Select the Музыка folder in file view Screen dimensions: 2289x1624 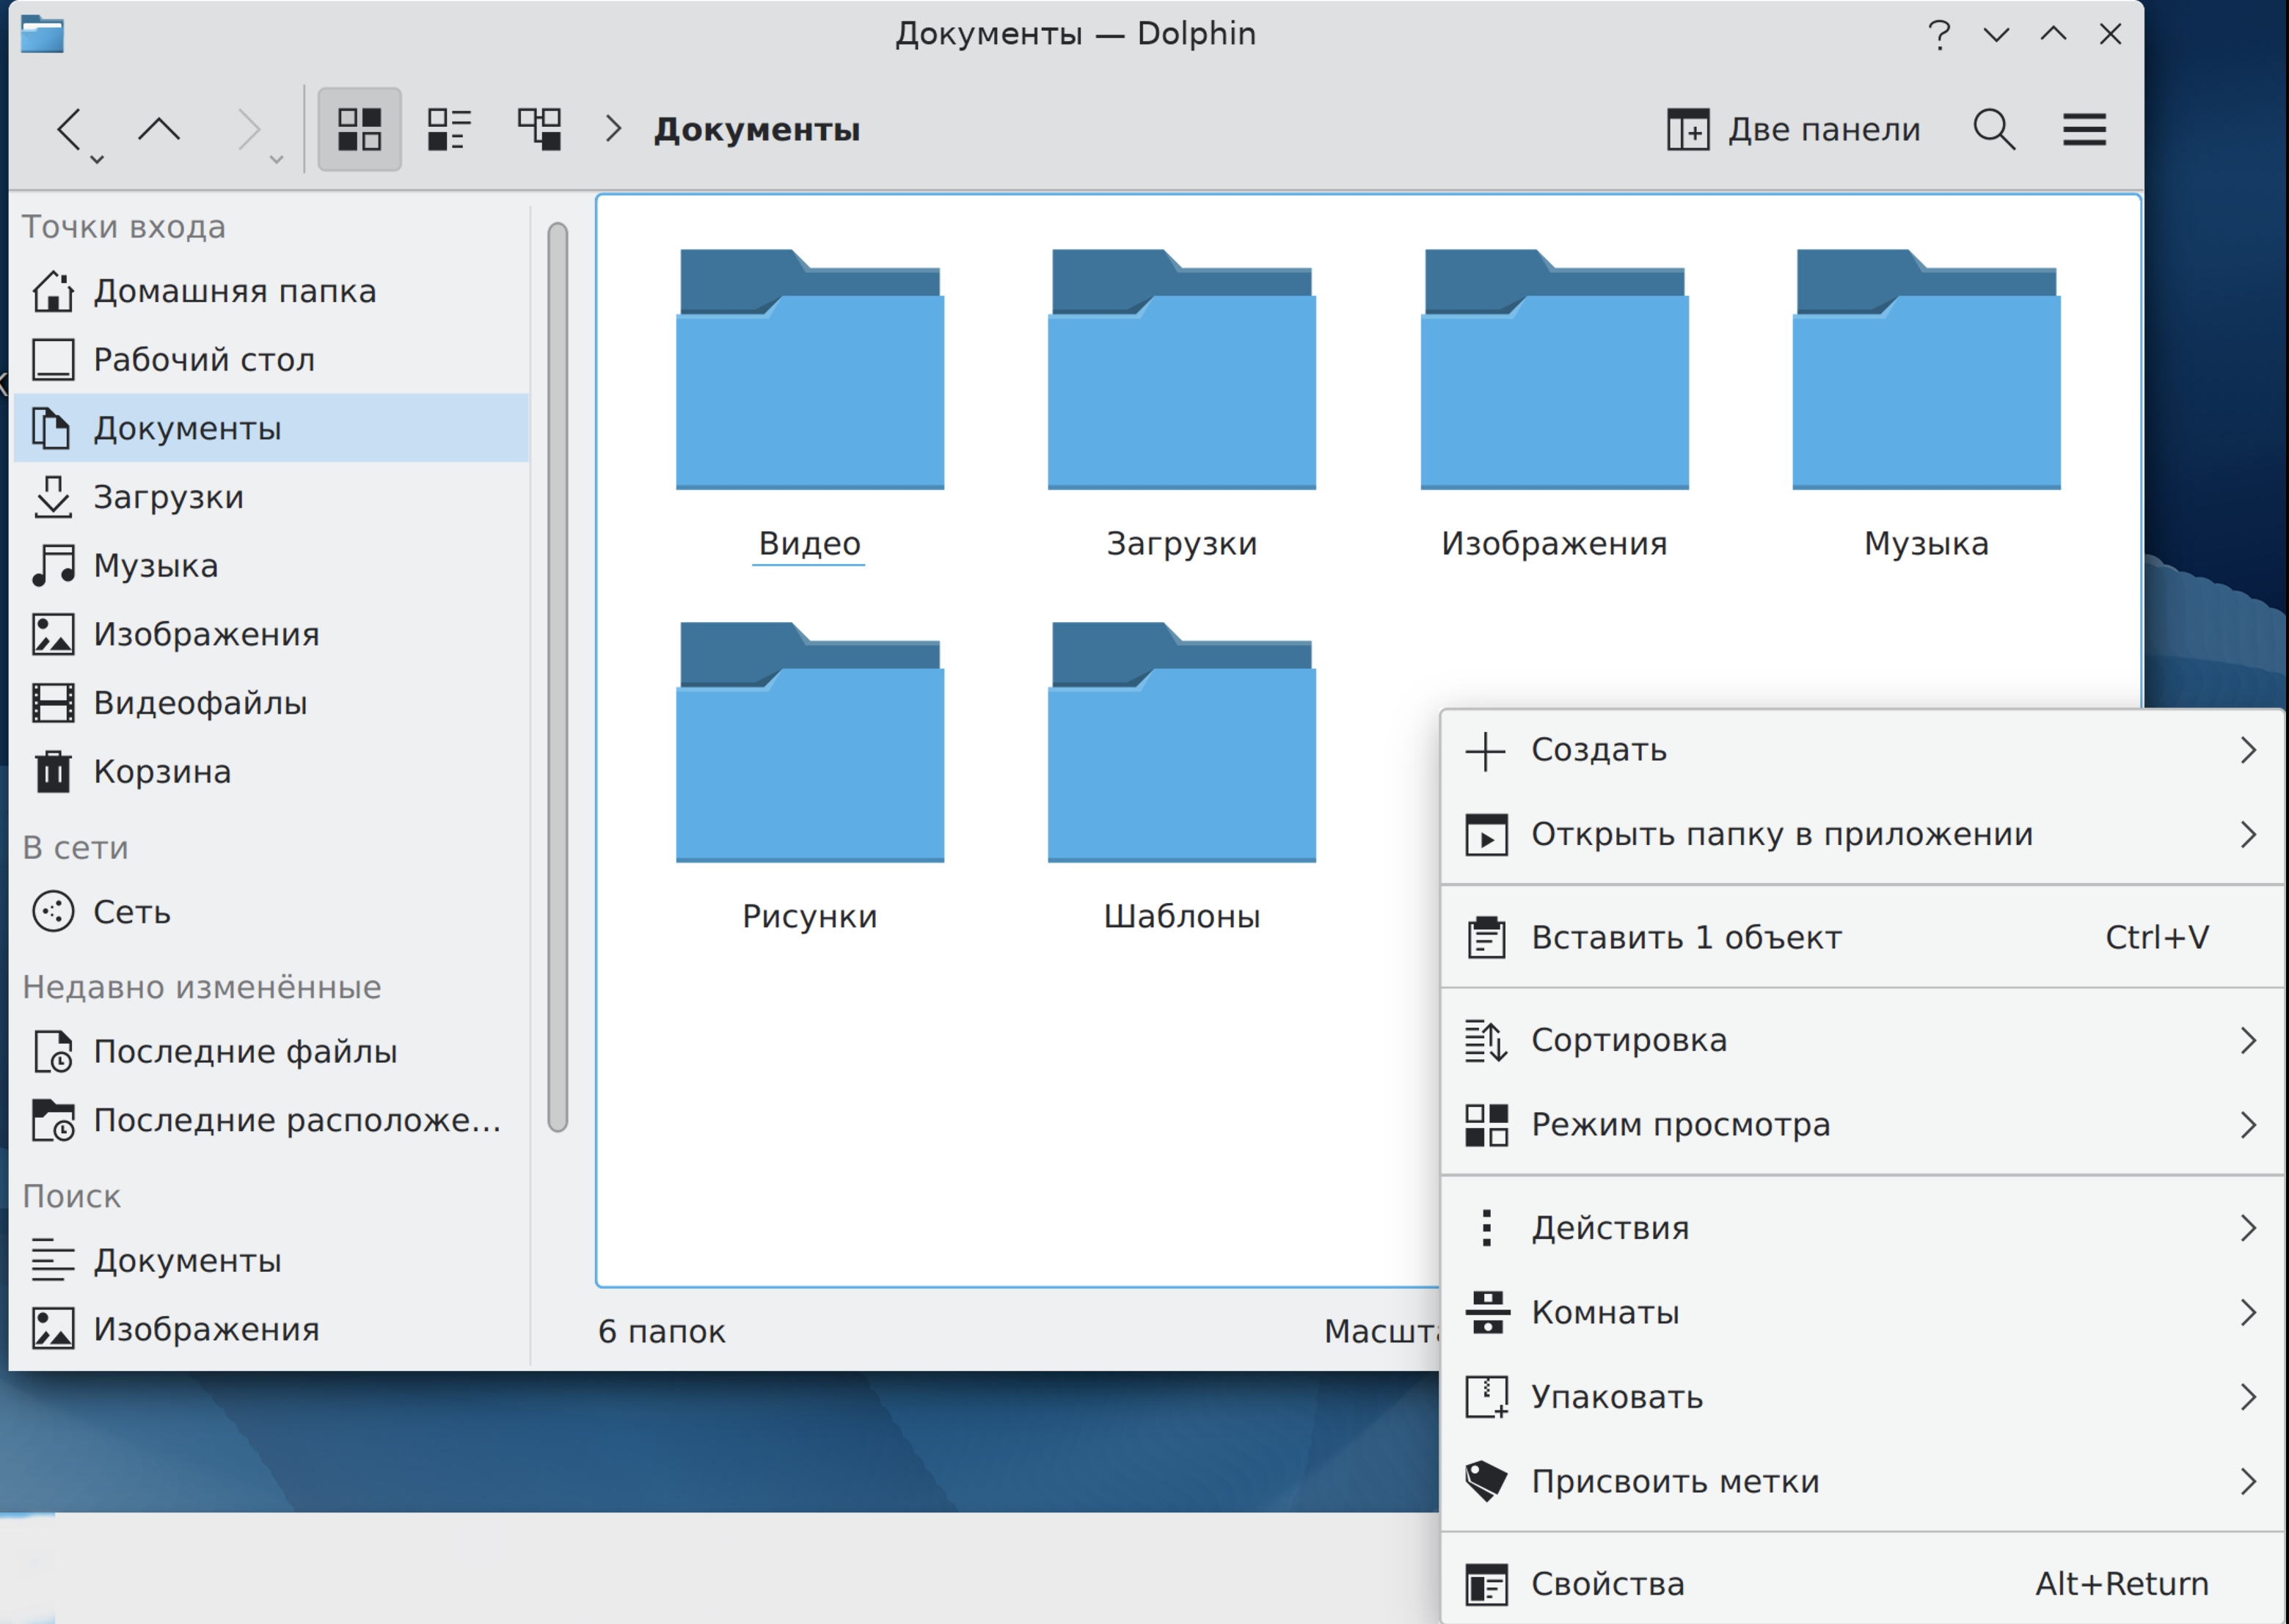pos(1927,405)
